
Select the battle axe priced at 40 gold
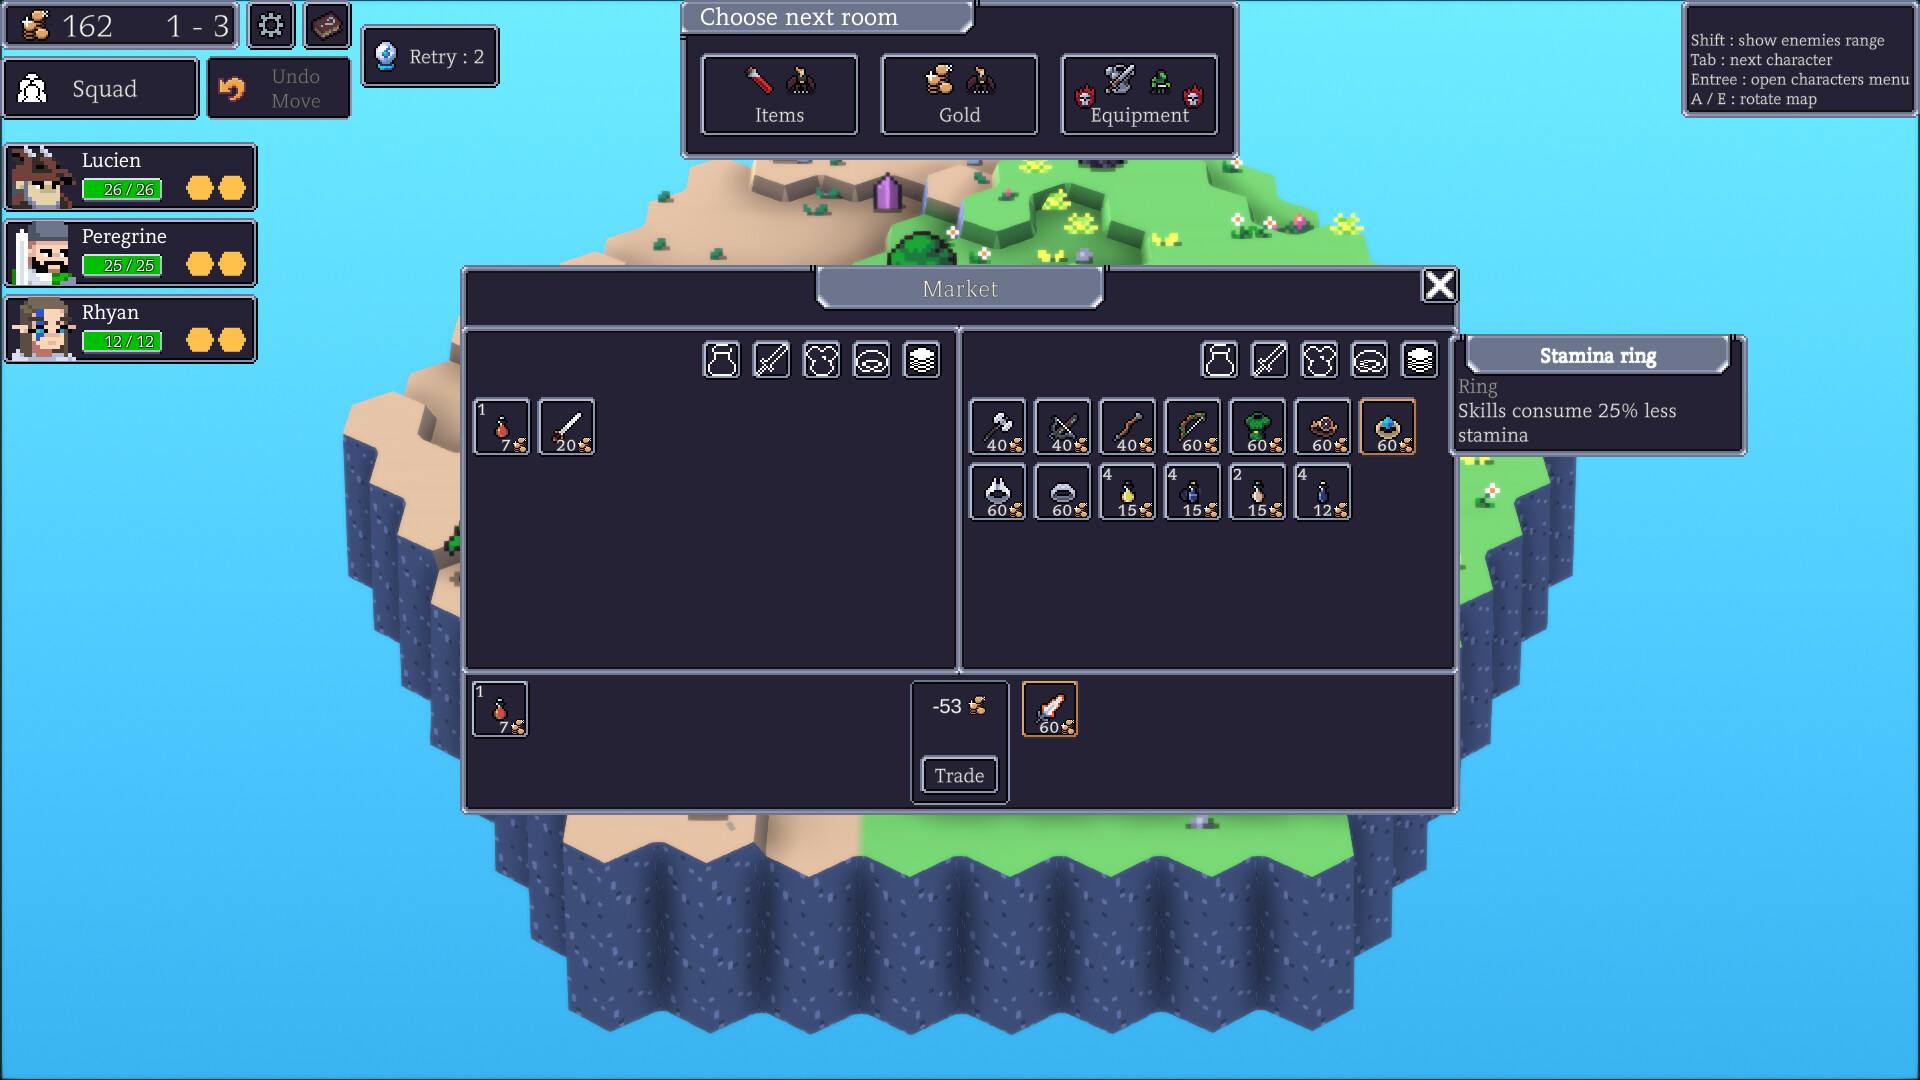pyautogui.click(x=998, y=427)
